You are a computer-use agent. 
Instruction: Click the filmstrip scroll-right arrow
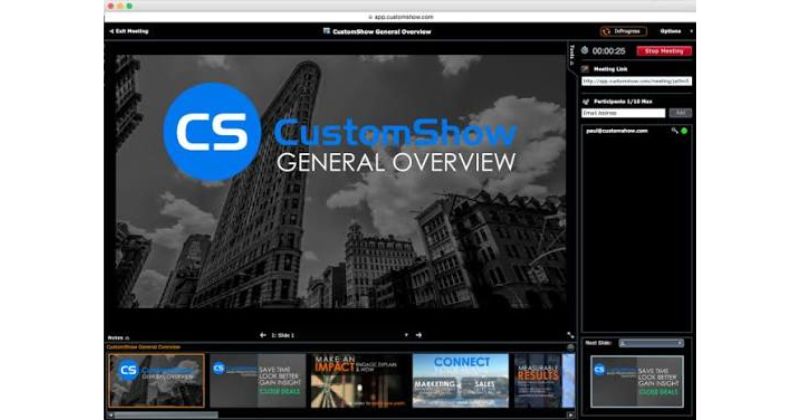click(x=571, y=415)
